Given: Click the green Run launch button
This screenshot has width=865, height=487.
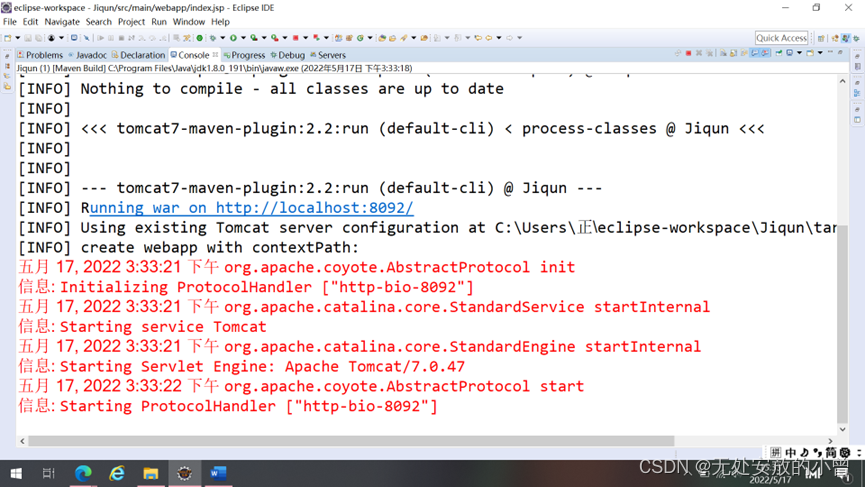Looking at the screenshot, I should (x=233, y=38).
